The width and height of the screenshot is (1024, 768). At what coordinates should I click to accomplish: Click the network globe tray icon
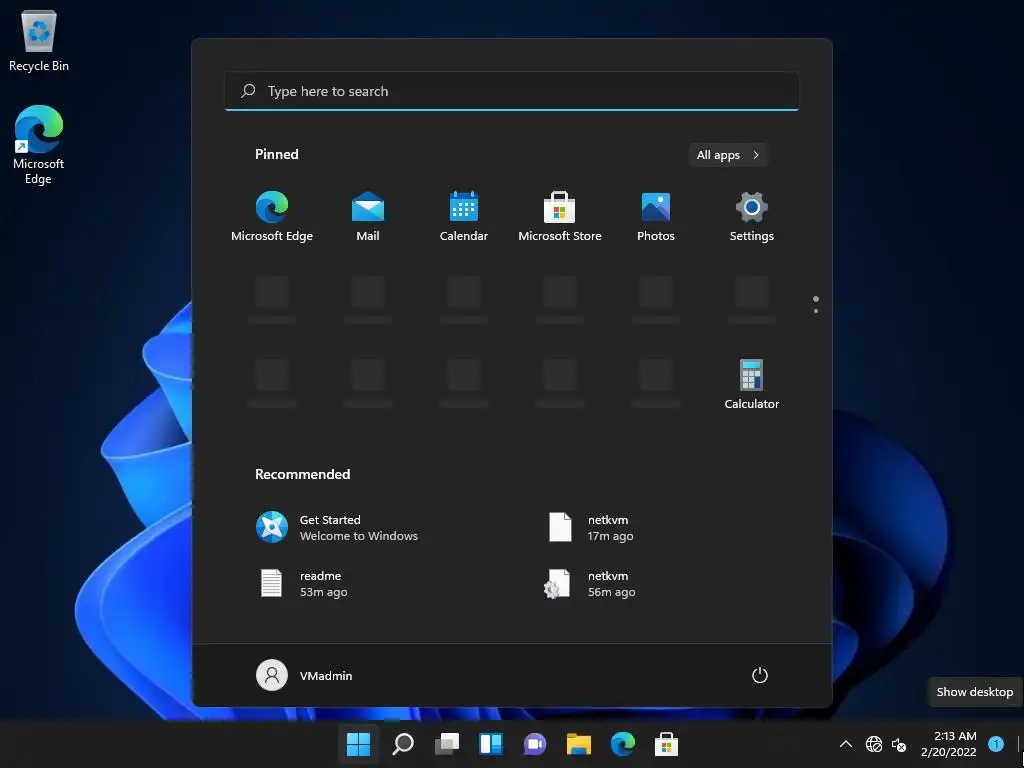point(874,744)
